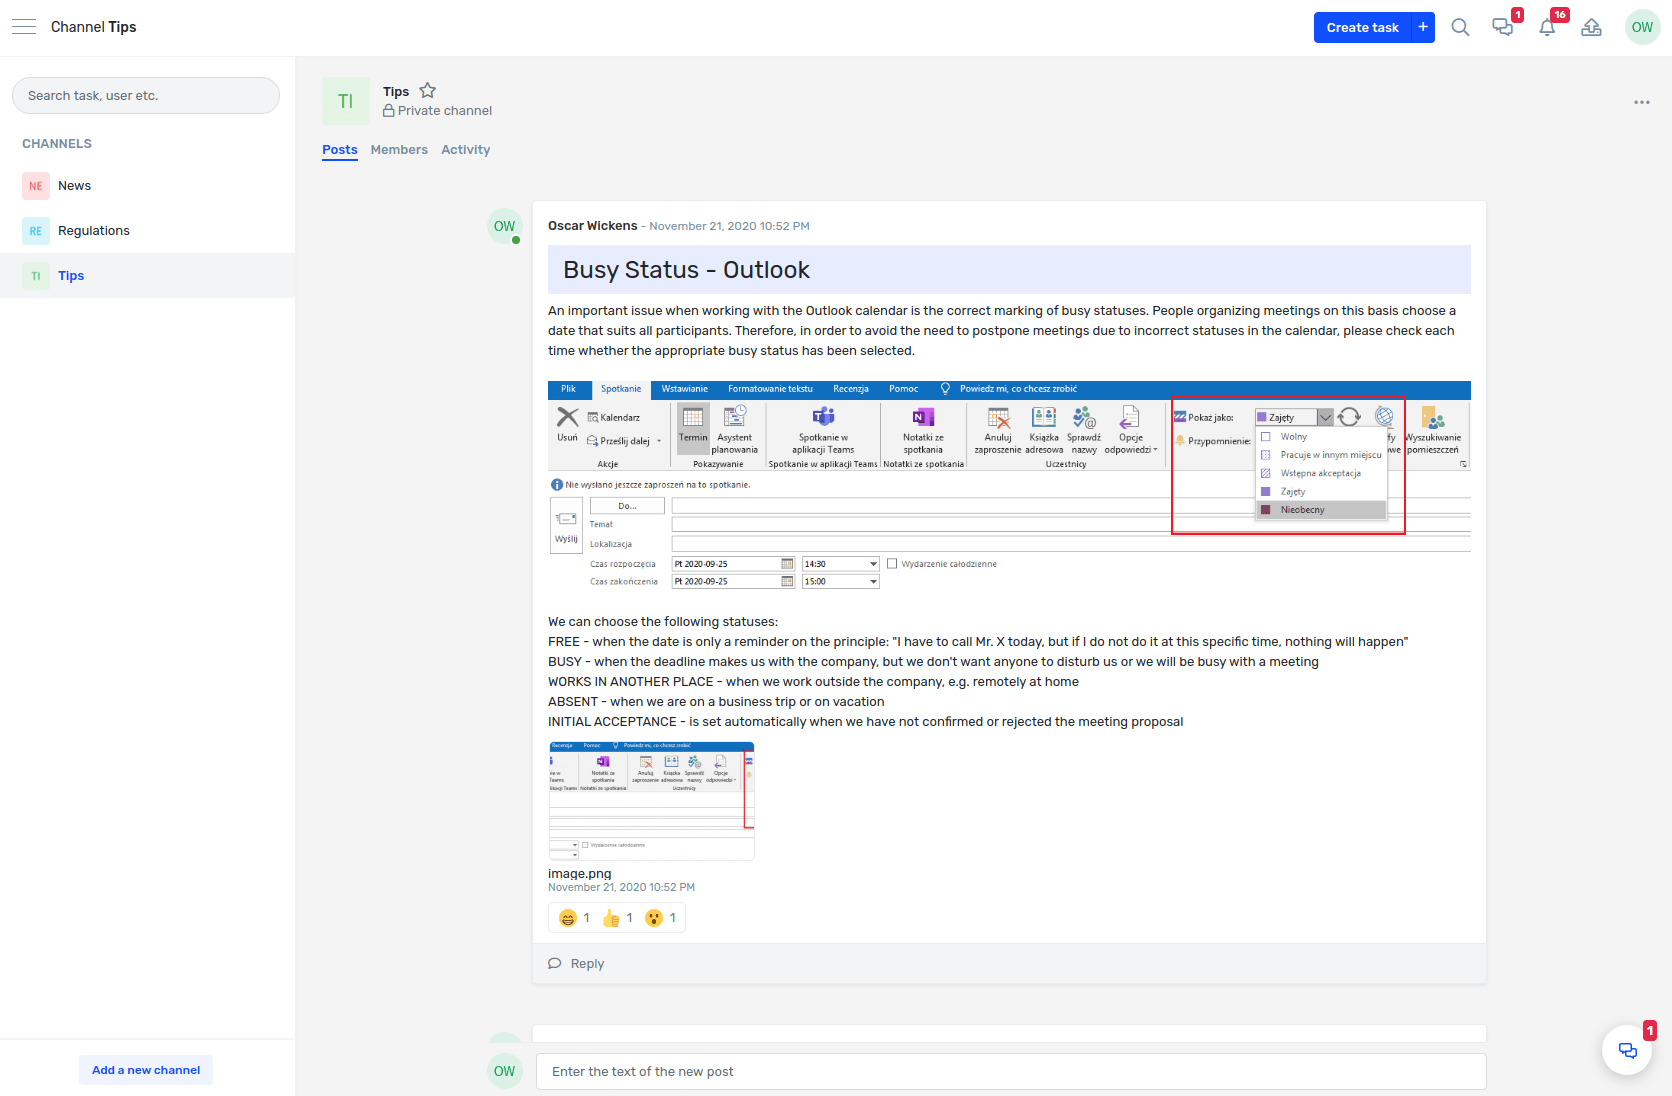
Task: Expand the Create task plus dropdown
Action: click(x=1423, y=28)
